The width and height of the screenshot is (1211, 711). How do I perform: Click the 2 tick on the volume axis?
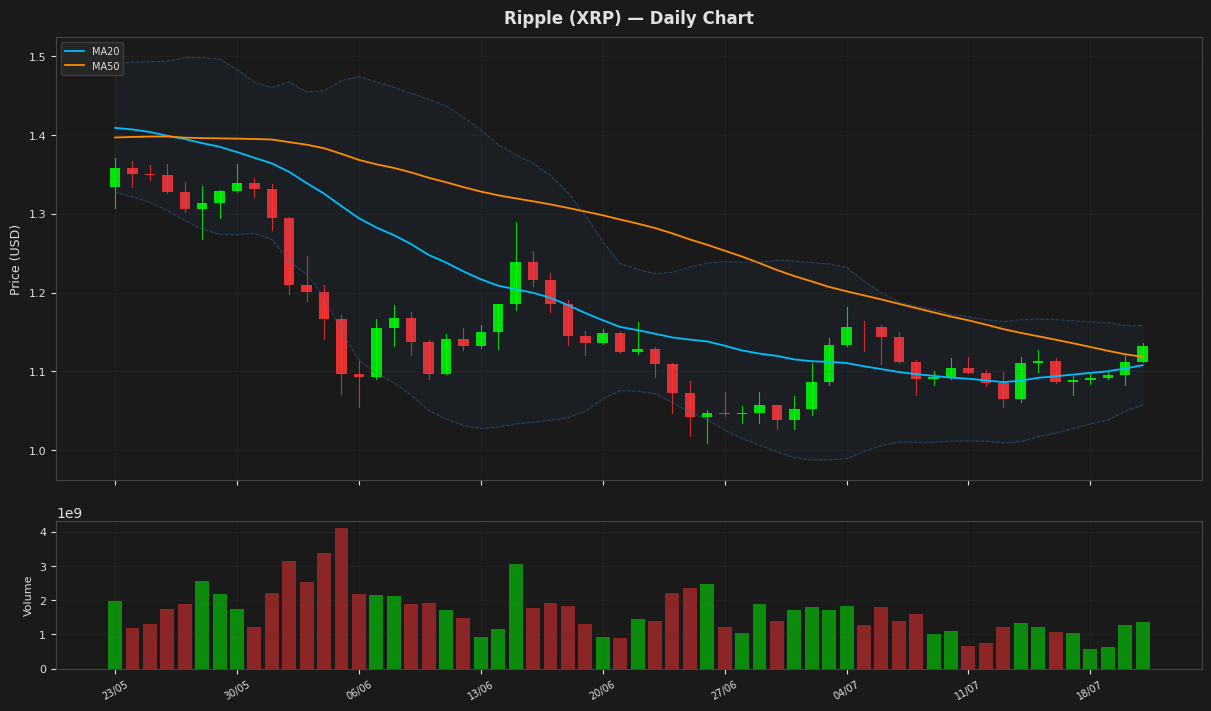pyautogui.click(x=42, y=601)
